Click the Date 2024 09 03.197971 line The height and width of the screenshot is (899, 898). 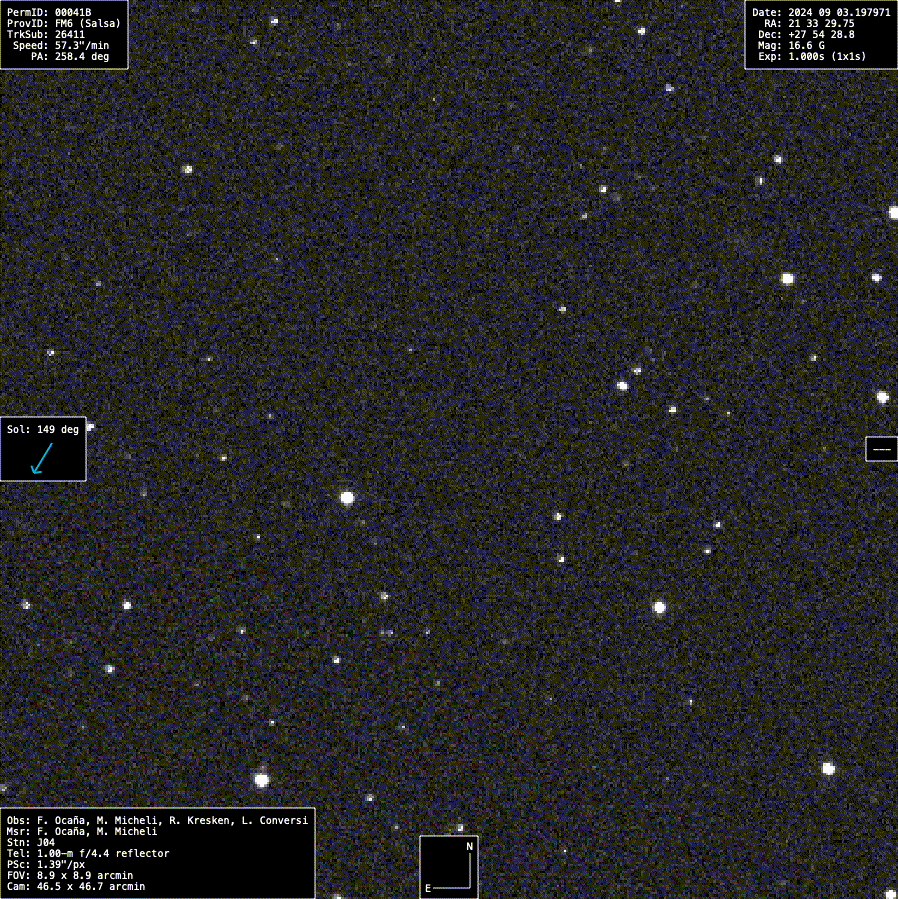coord(821,12)
